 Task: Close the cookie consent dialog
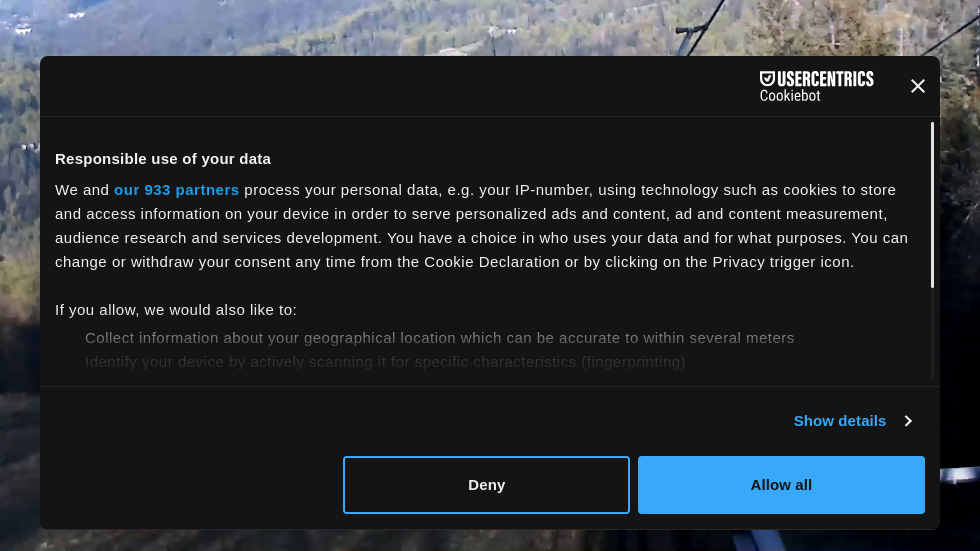[x=918, y=86]
